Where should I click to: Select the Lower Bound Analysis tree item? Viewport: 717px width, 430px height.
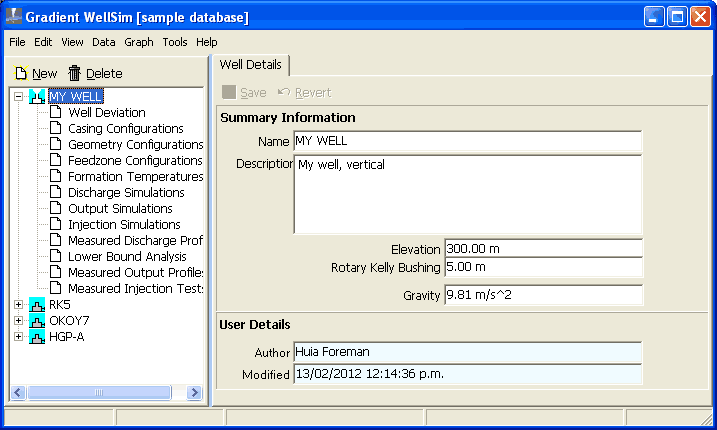tap(127, 257)
